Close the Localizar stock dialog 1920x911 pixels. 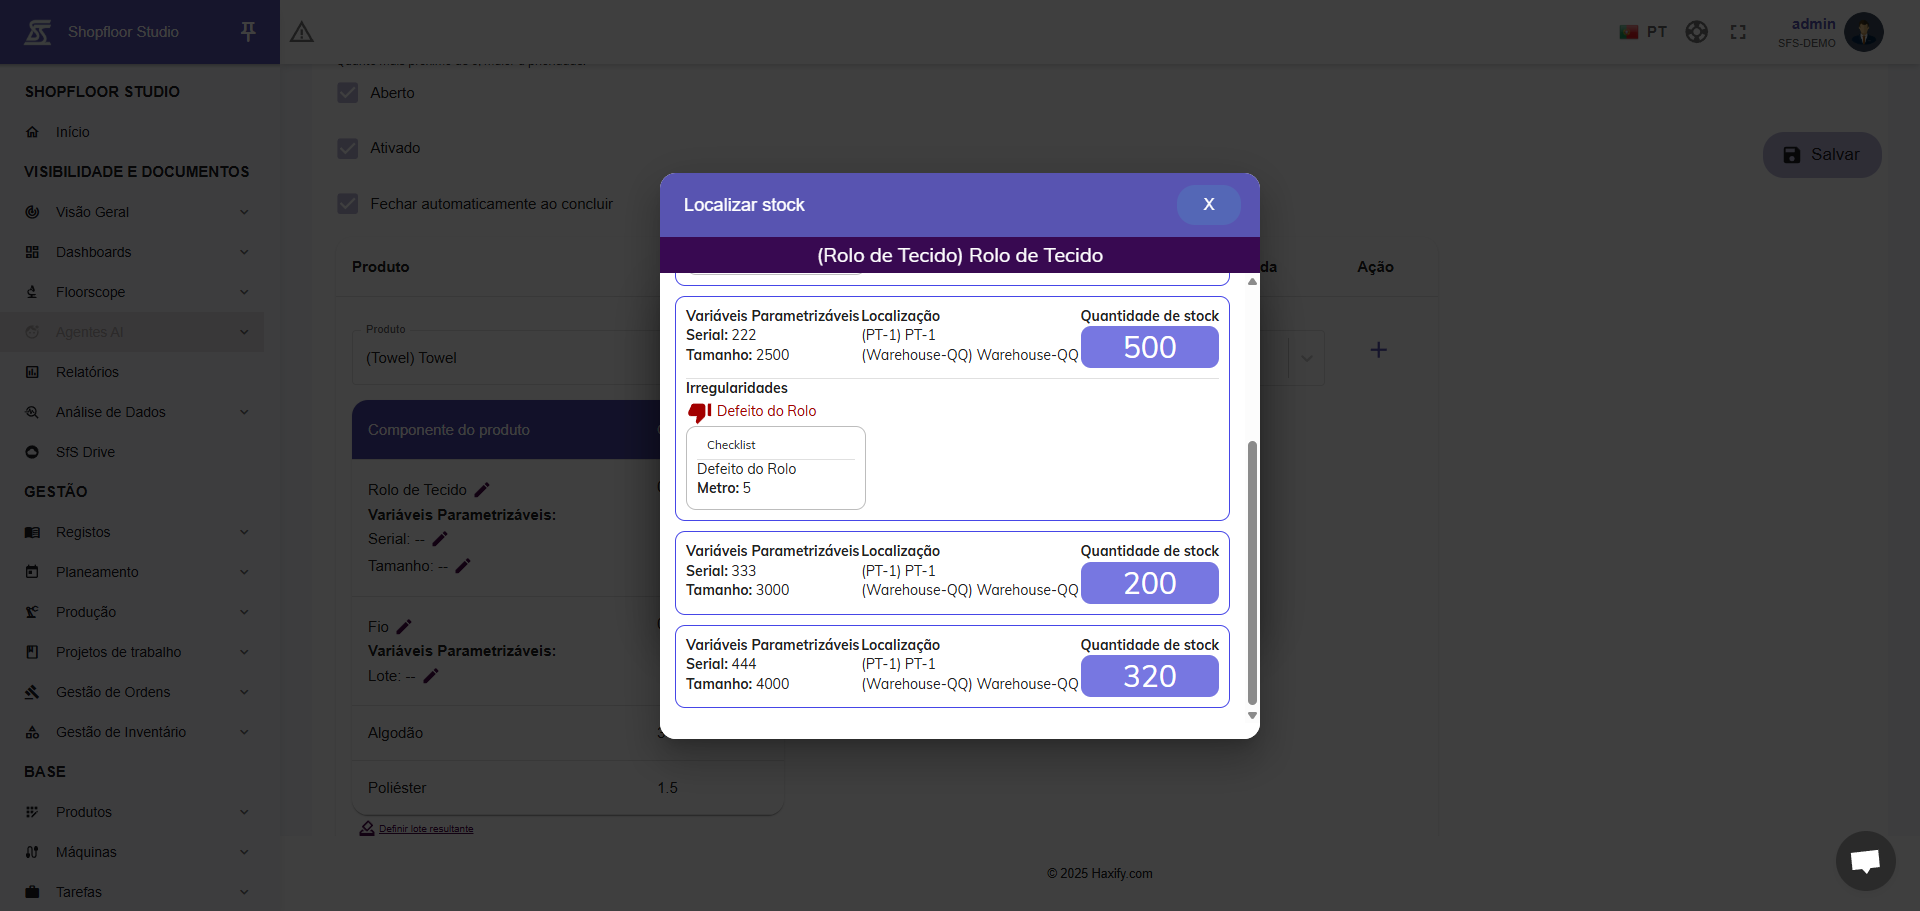1208,205
